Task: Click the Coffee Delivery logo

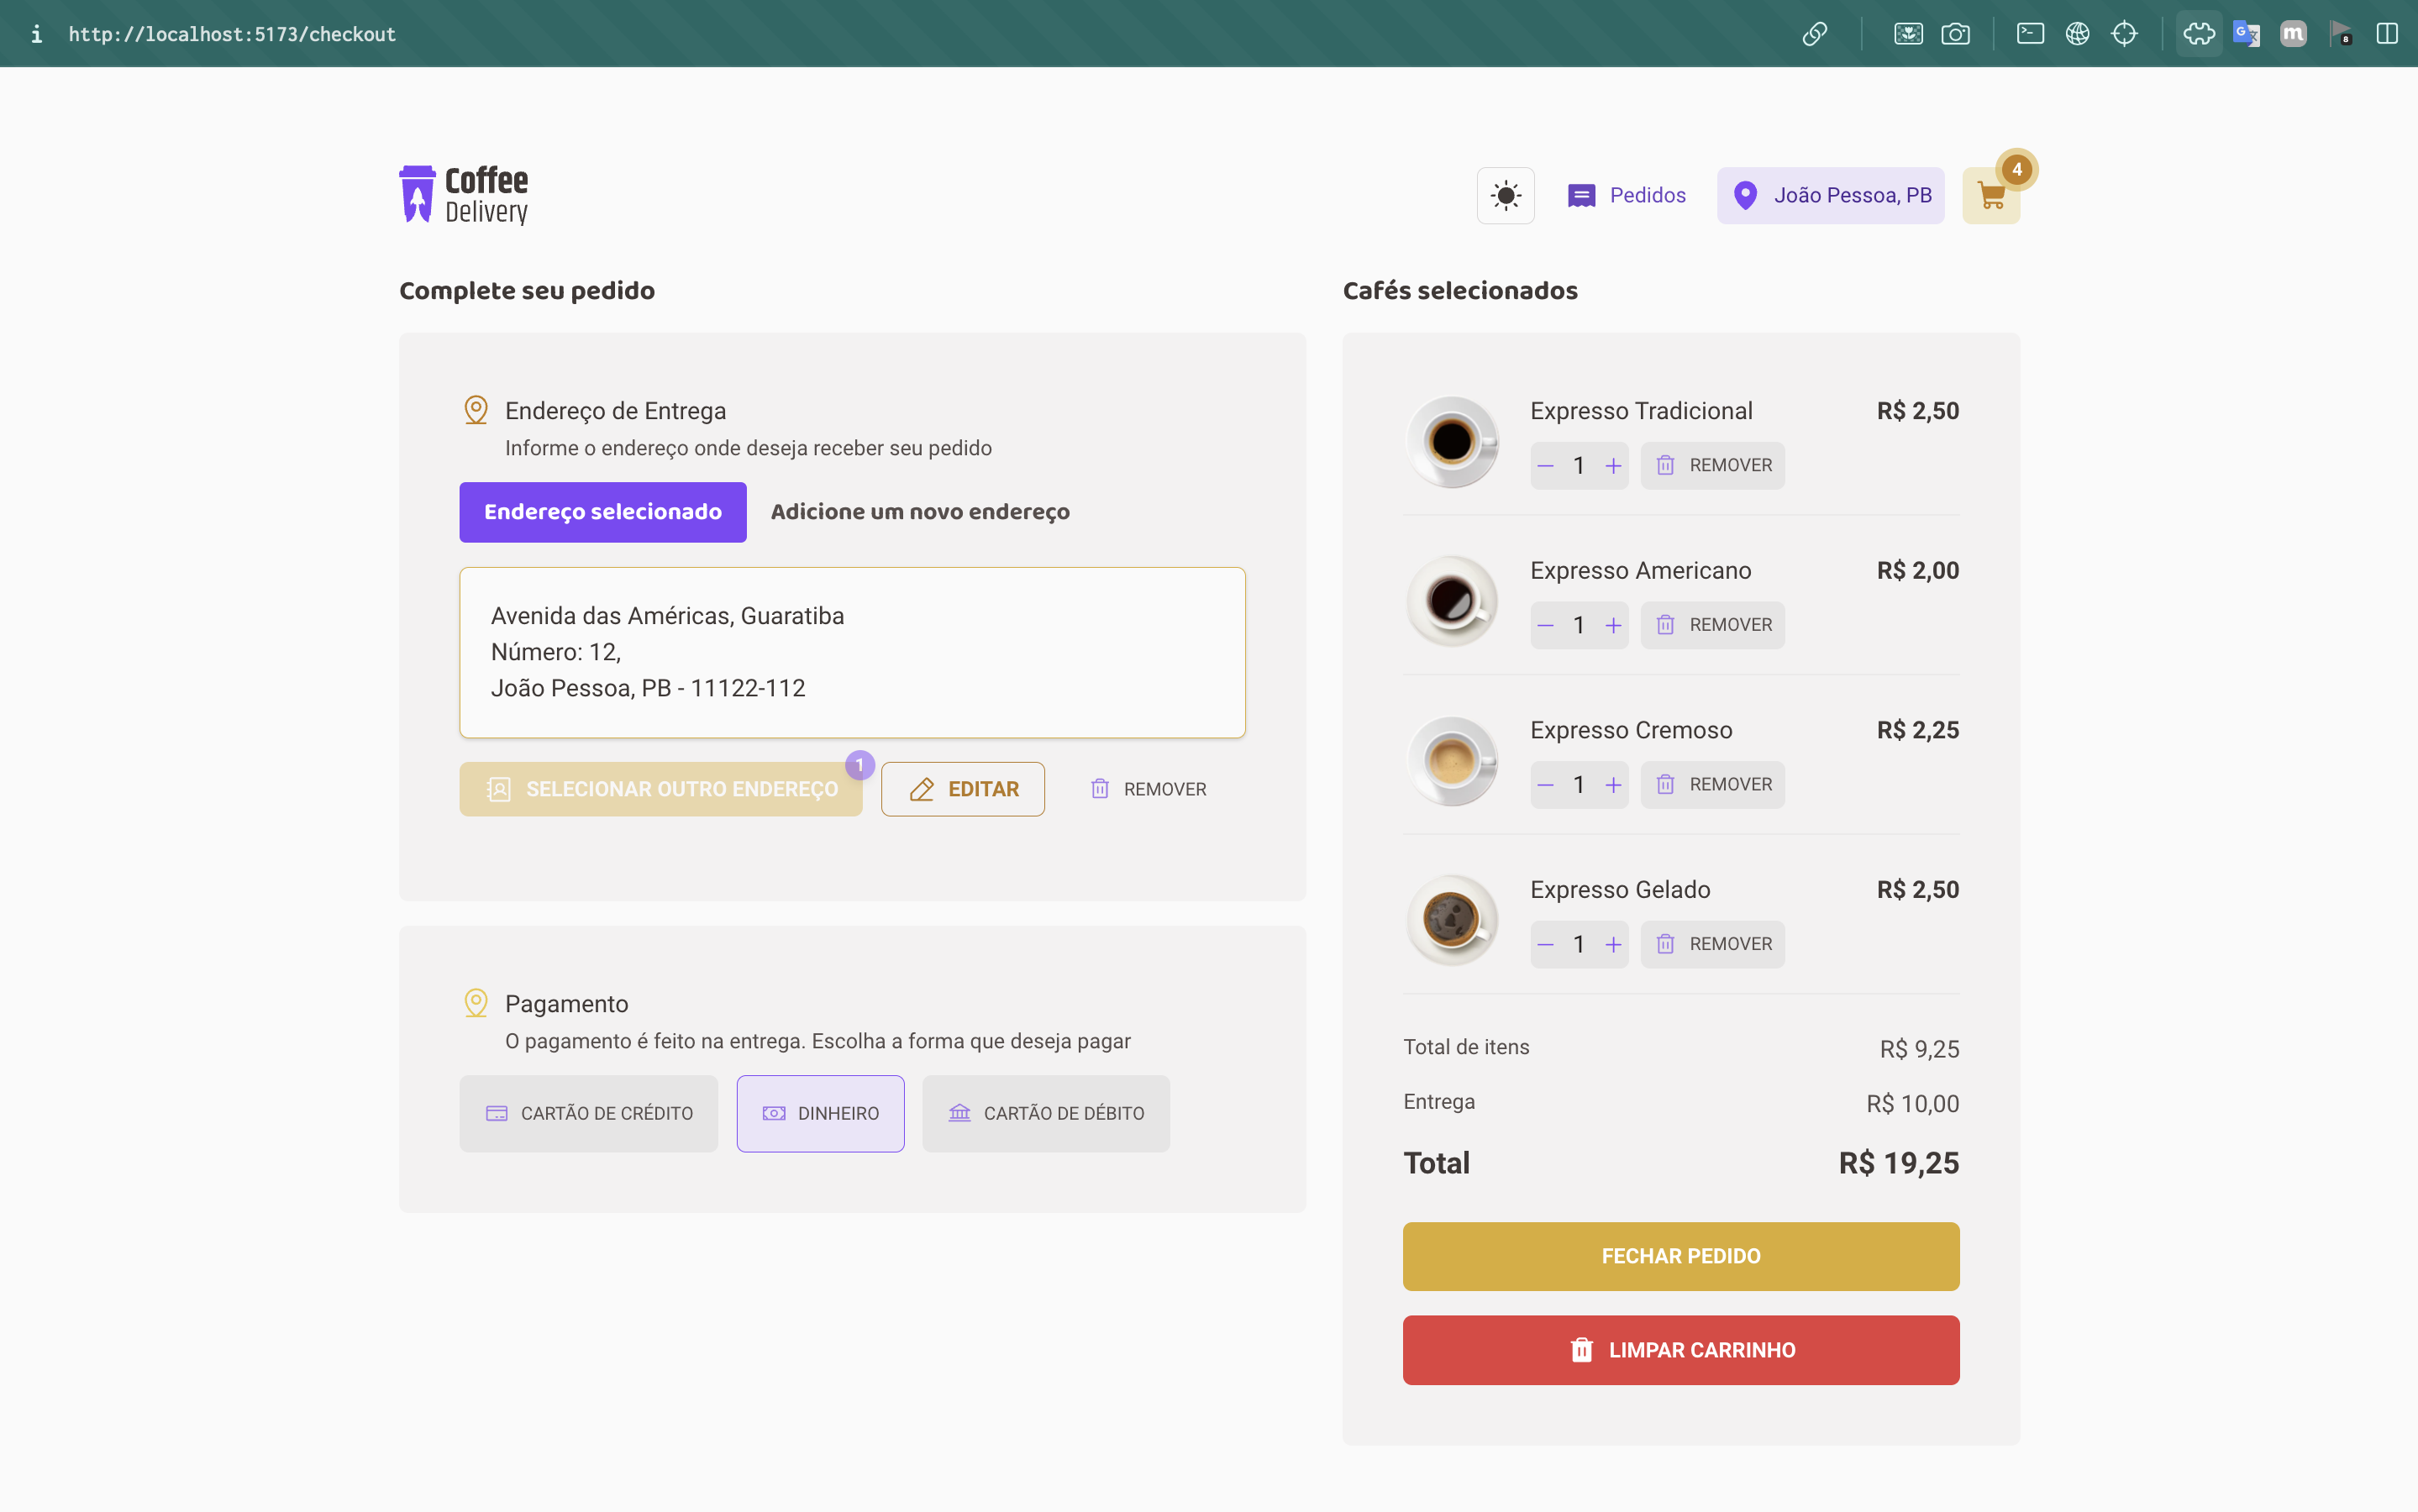Action: coord(463,195)
